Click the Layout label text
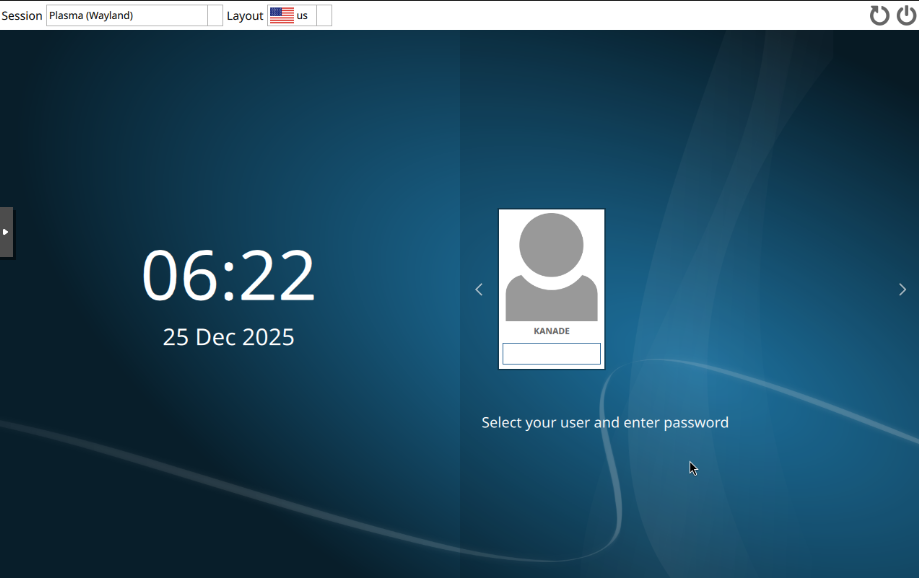 tap(245, 16)
